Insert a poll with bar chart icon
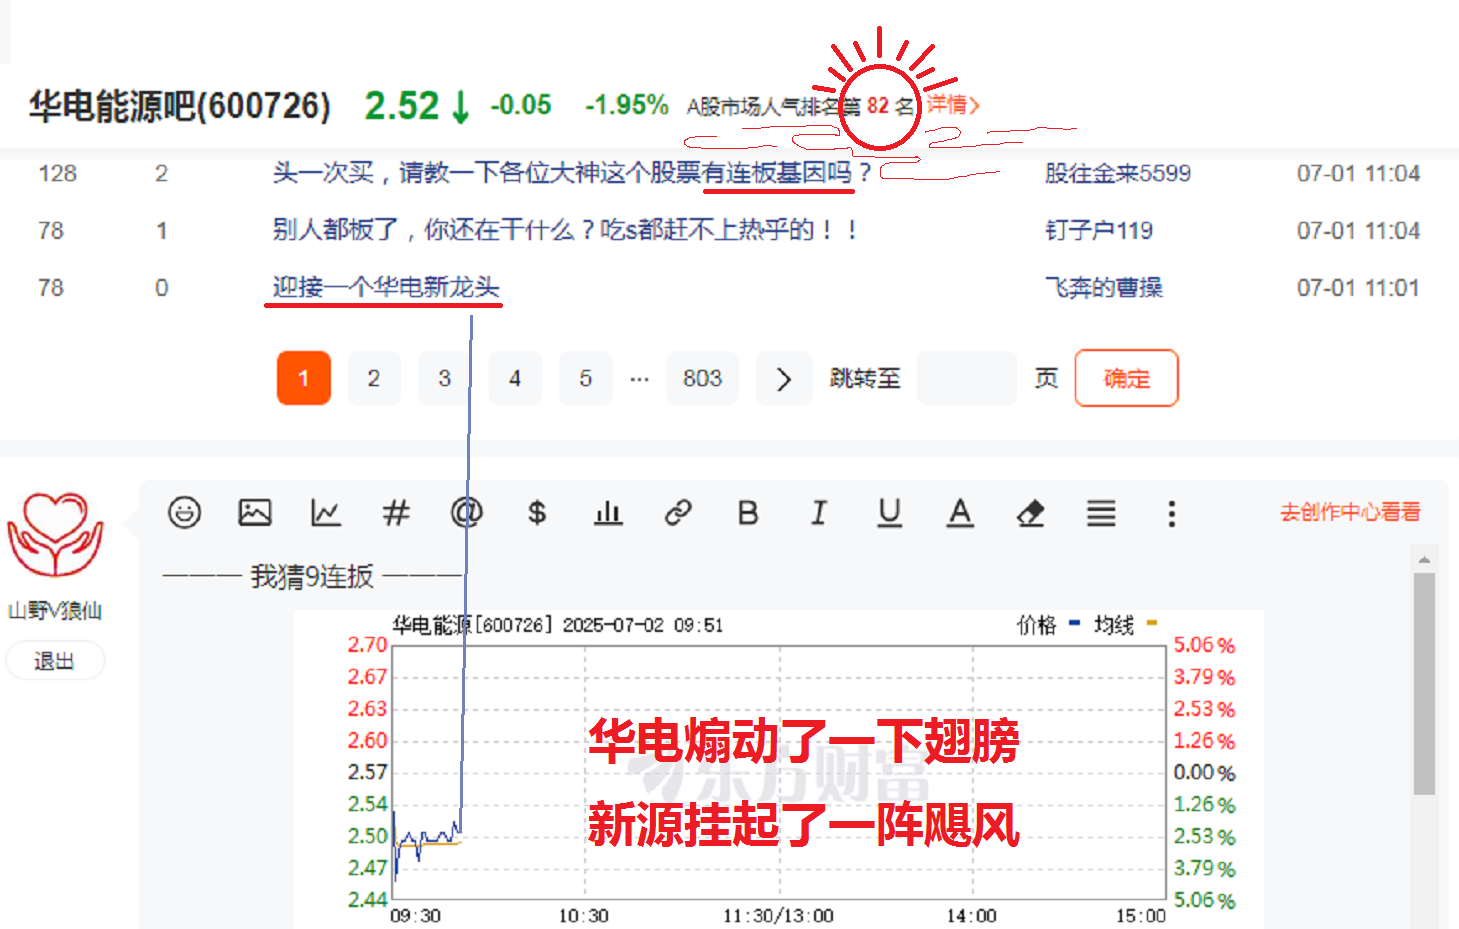Viewport: 1459px width, 929px height. tap(608, 513)
